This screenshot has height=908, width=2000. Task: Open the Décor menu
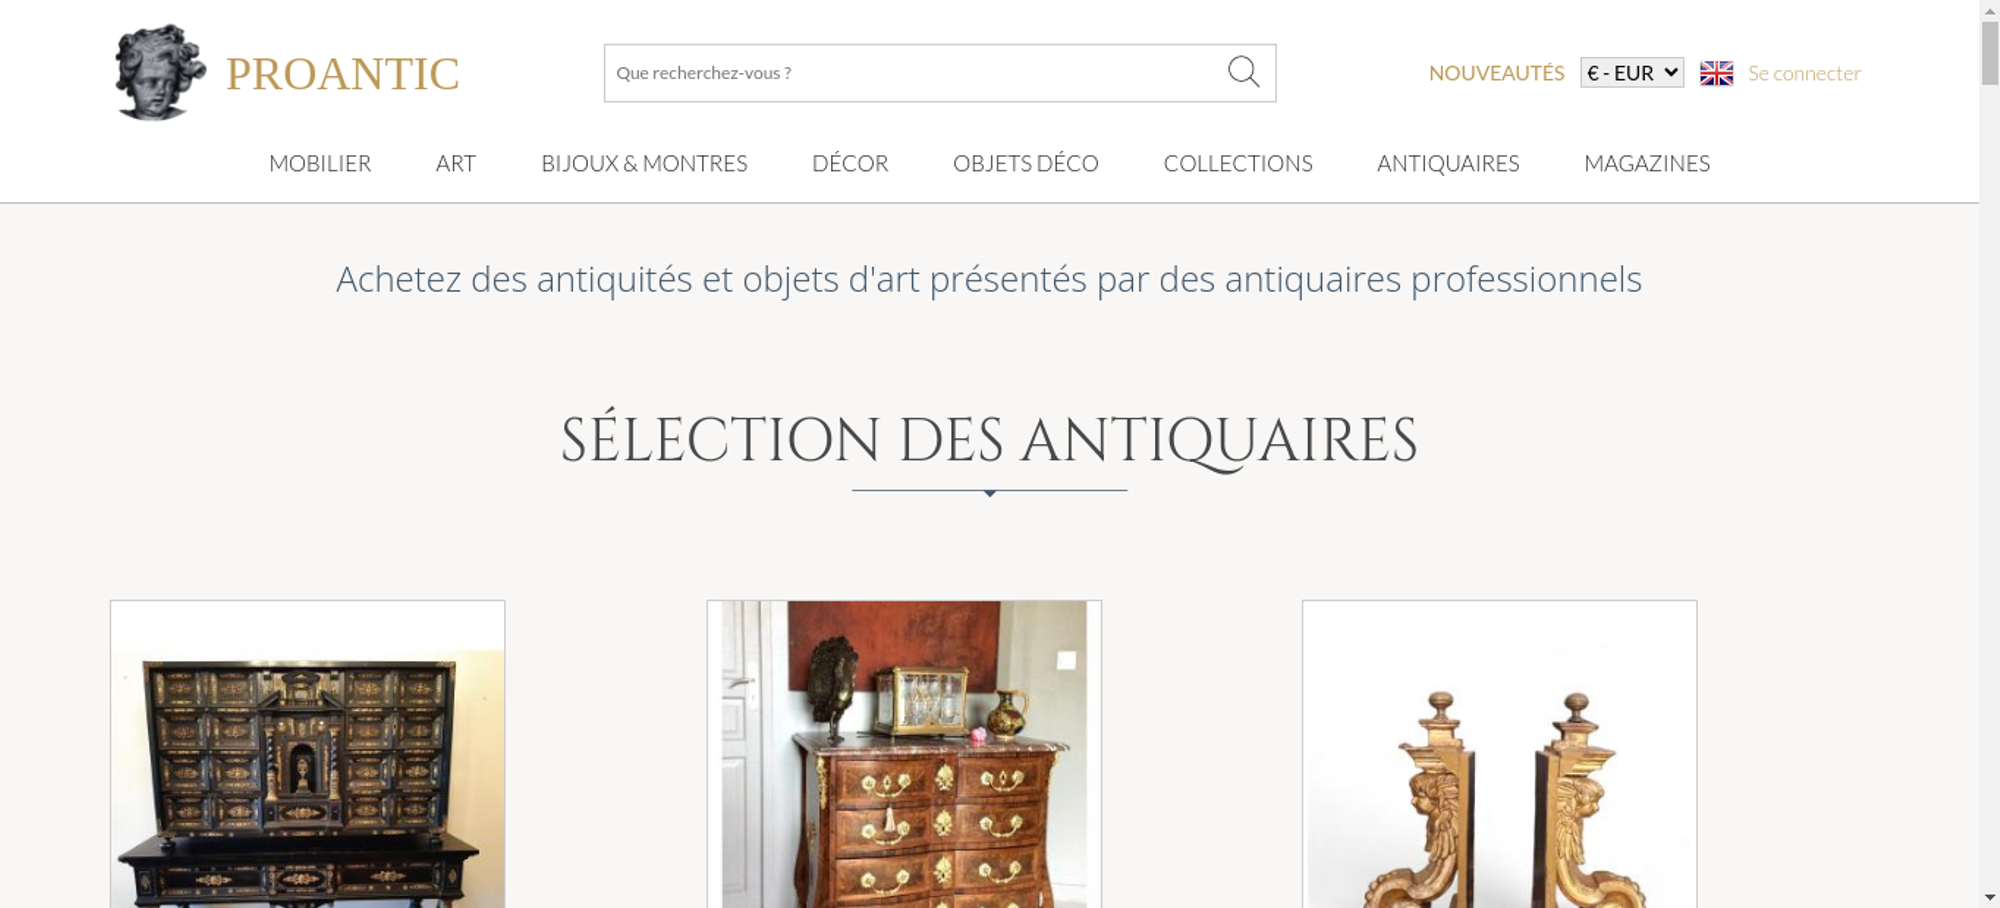[850, 163]
